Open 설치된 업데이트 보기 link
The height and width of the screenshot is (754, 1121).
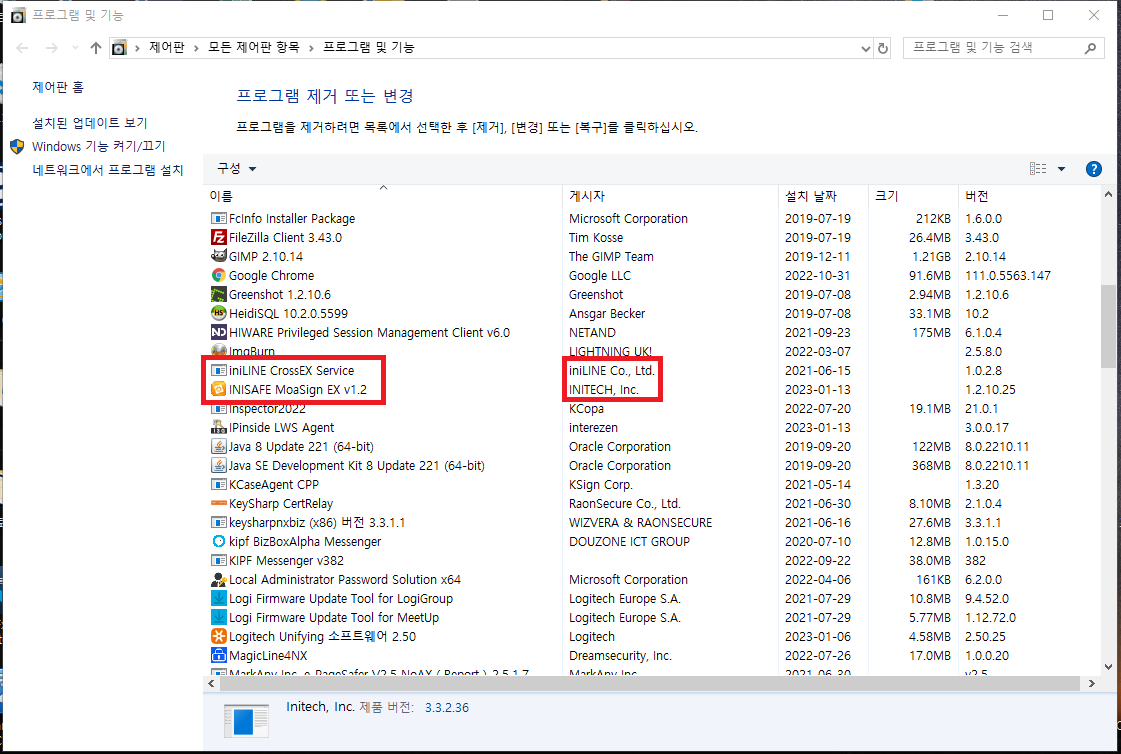click(89, 123)
